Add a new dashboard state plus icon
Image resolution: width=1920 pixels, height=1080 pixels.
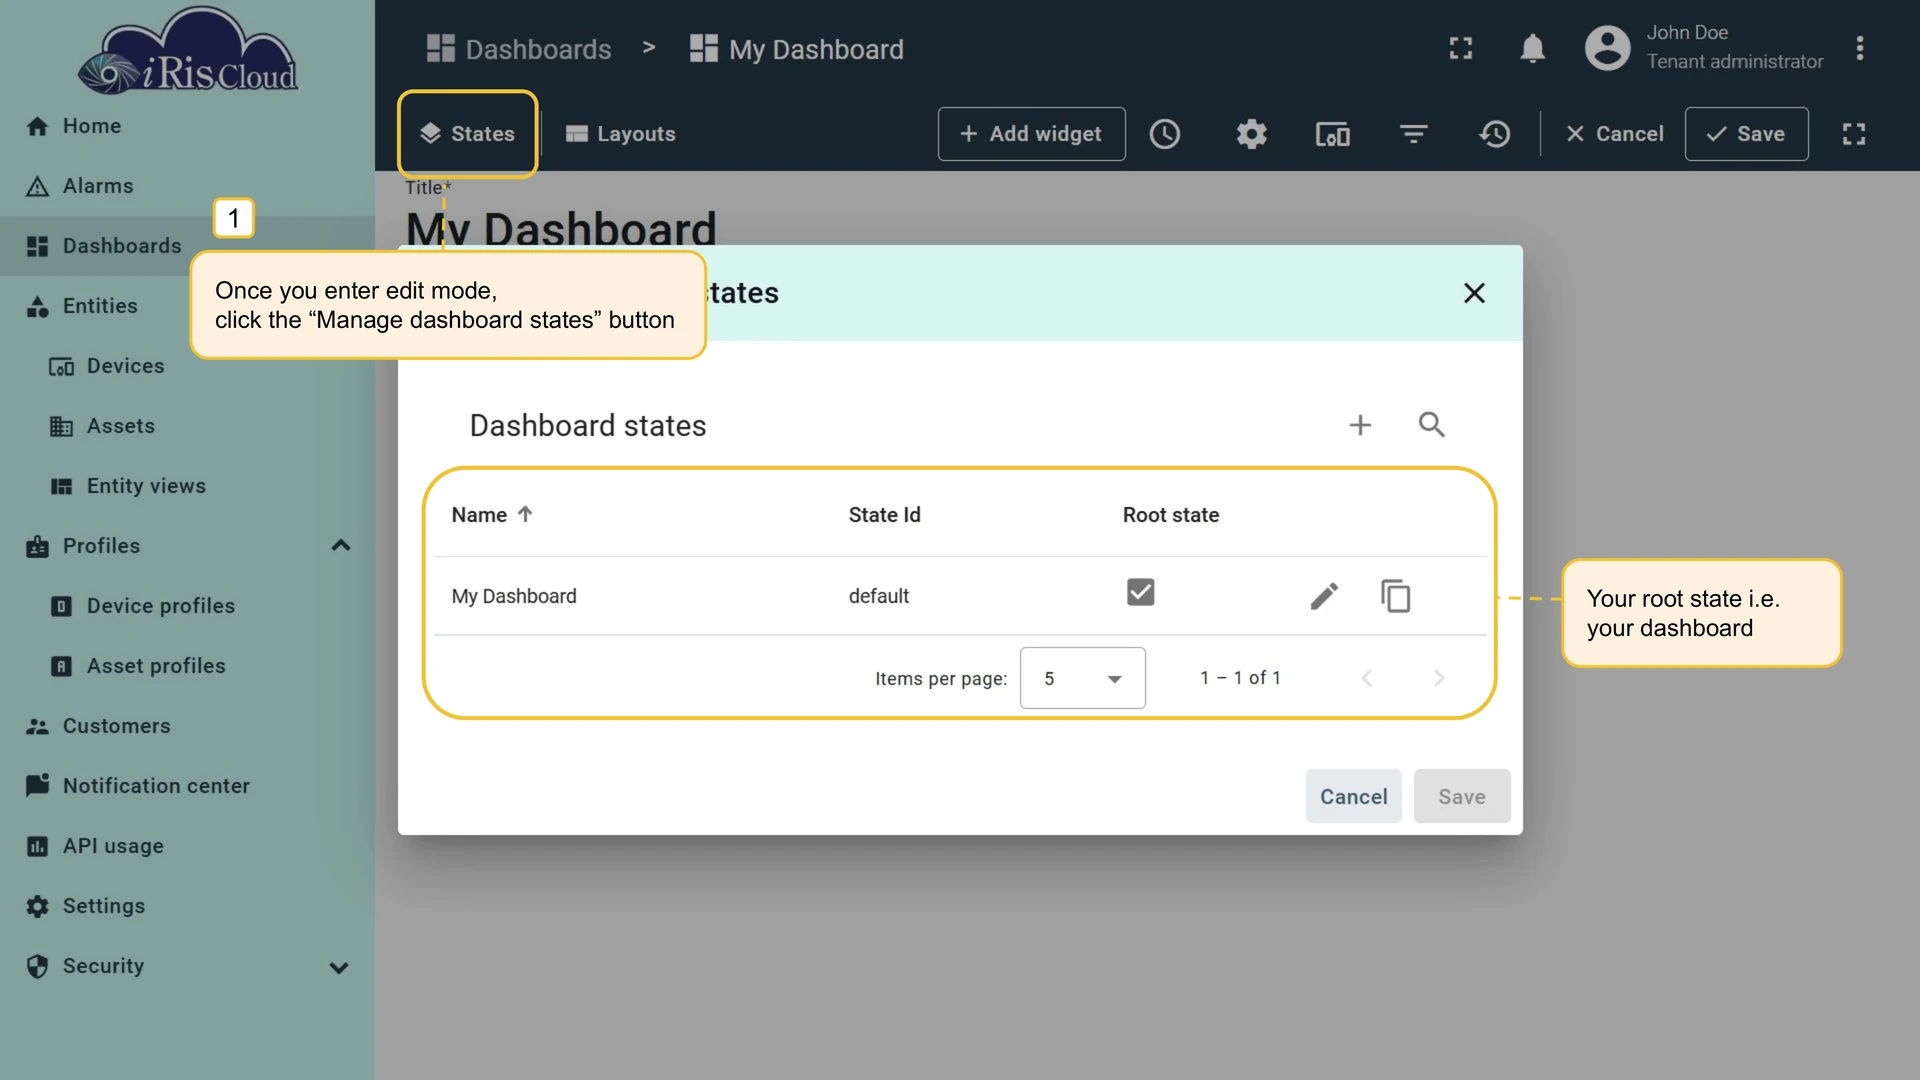point(1360,425)
